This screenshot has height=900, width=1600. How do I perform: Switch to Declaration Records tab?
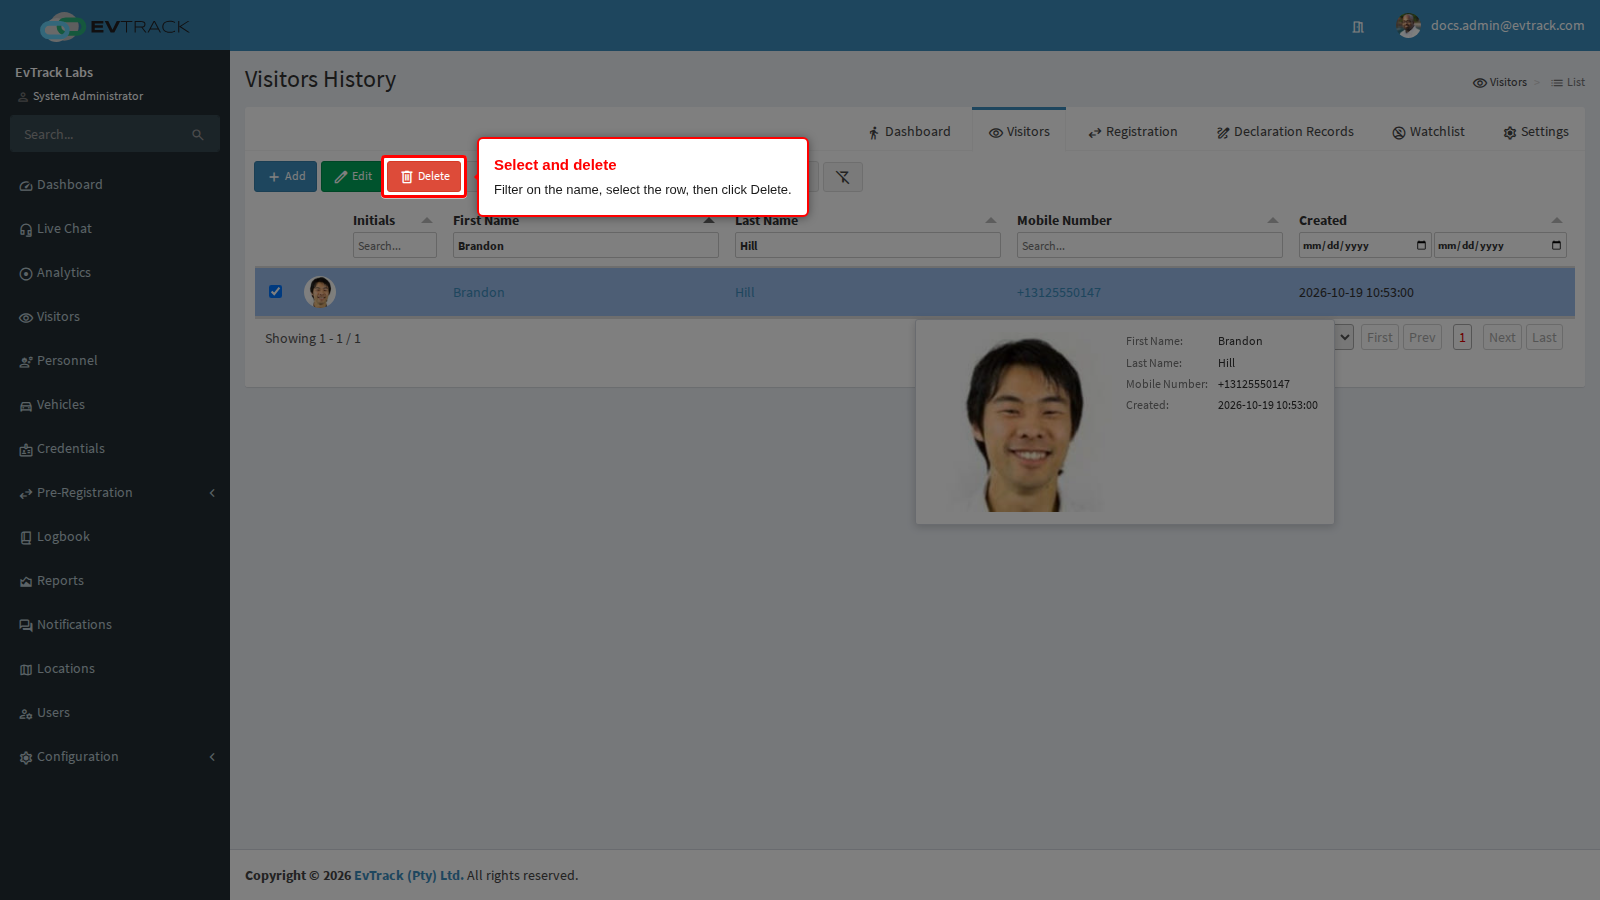point(1285,132)
